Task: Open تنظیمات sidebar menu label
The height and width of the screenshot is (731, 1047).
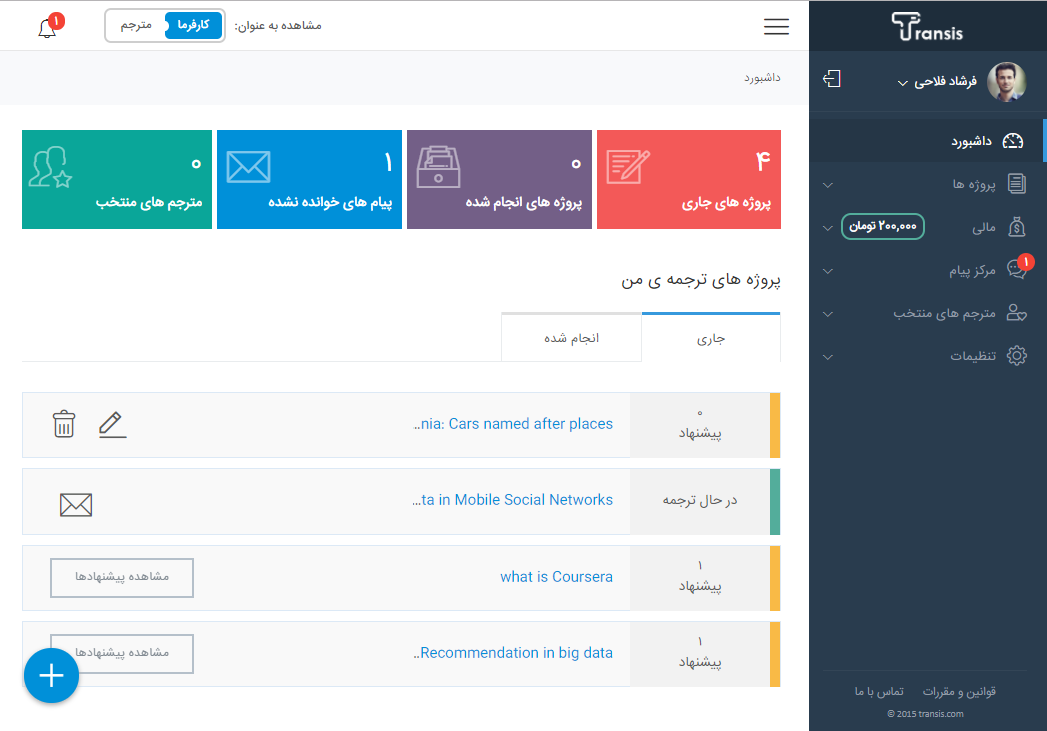Action: 973,356
